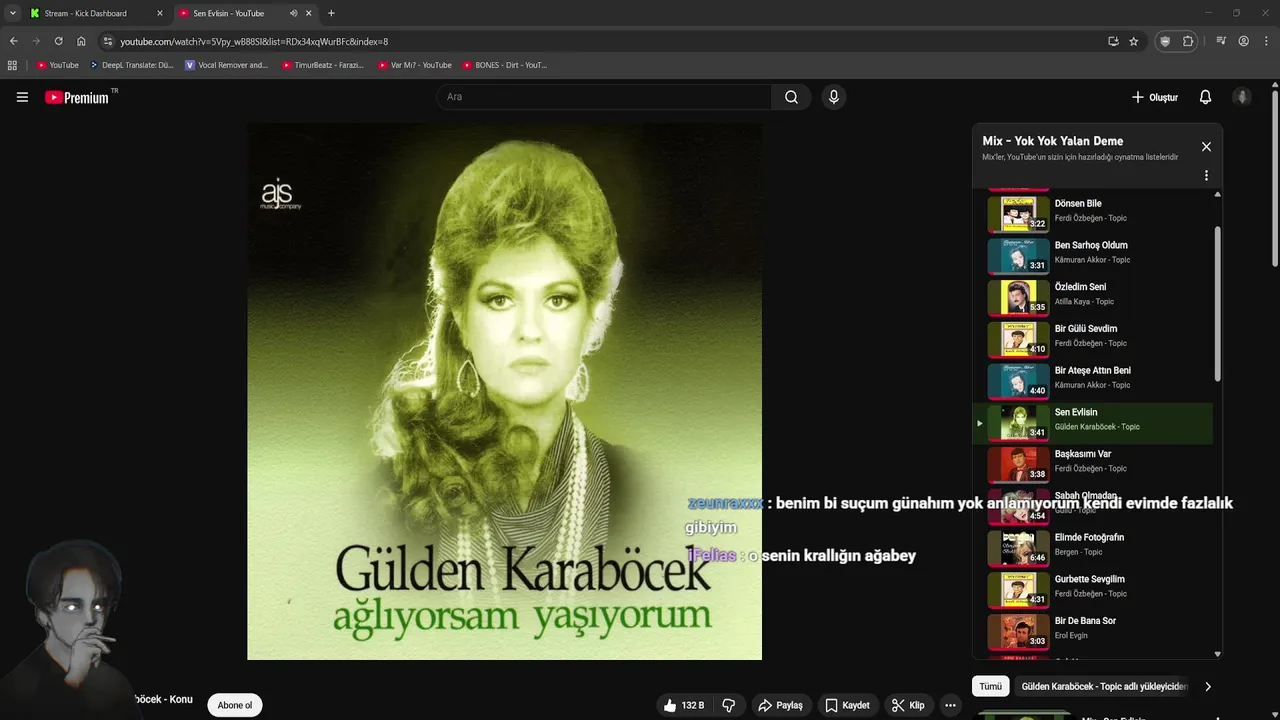Image resolution: width=1280 pixels, height=720 pixels.
Task: Open the Vocal Remover bookmark
Action: click(x=227, y=65)
